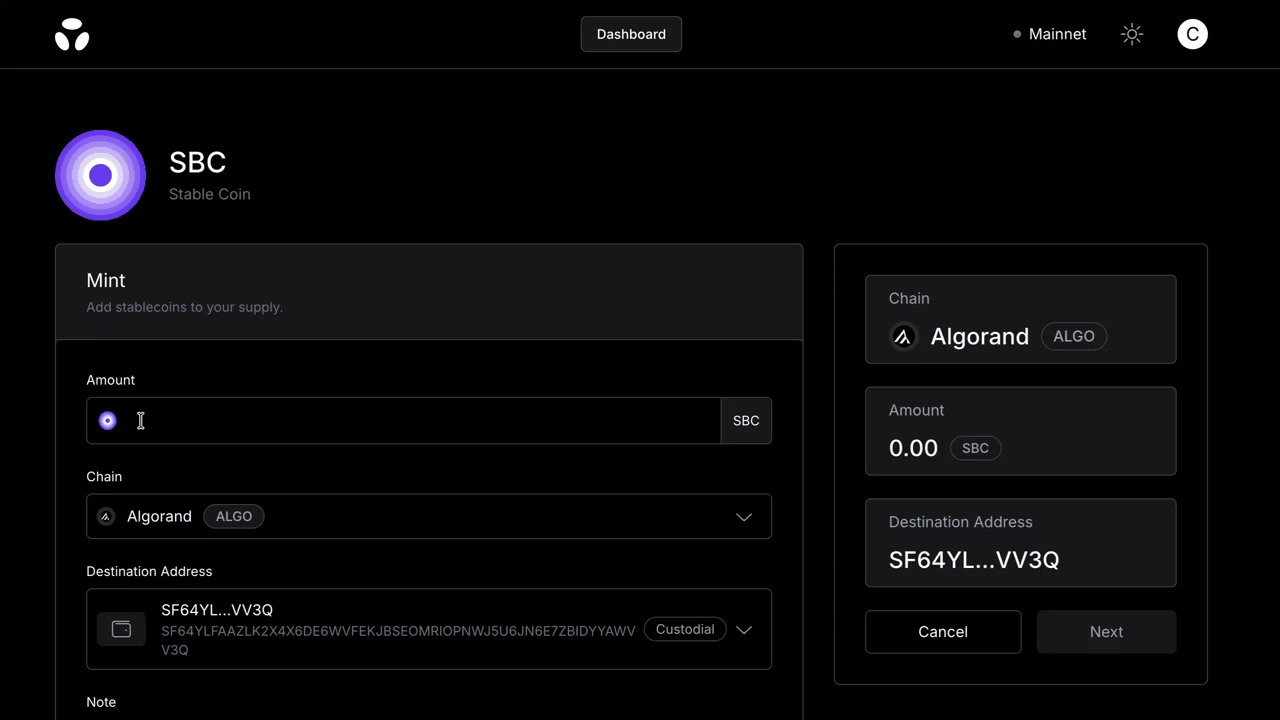Select the Custodial badge on destination address
Viewport: 1280px width, 720px height.
pyautogui.click(x=684, y=629)
